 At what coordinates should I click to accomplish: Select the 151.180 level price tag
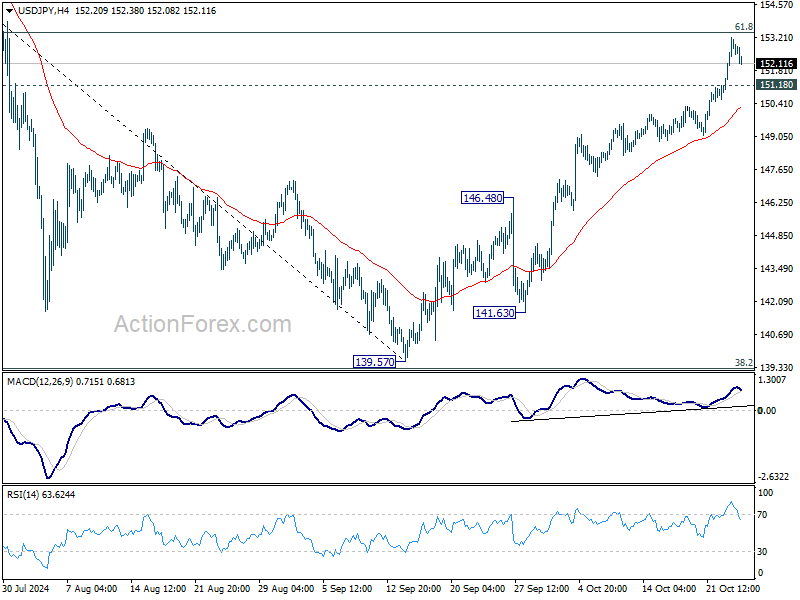[x=776, y=85]
